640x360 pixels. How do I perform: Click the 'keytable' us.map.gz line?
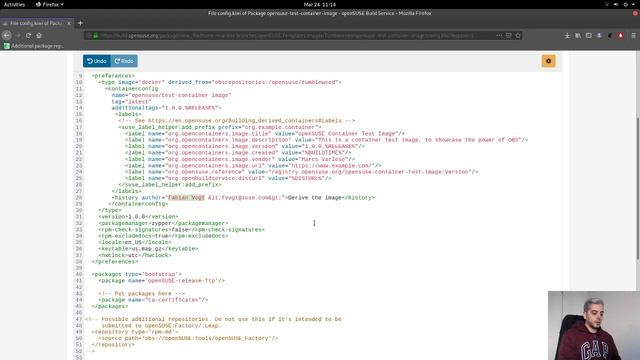(x=148, y=249)
